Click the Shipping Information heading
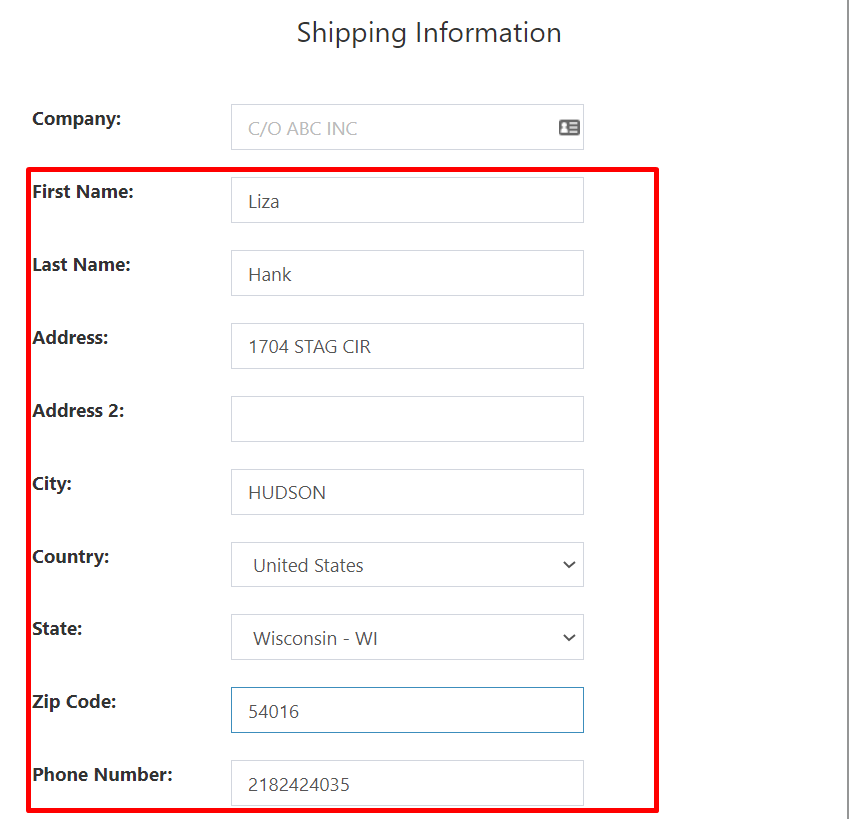 pyautogui.click(x=429, y=33)
